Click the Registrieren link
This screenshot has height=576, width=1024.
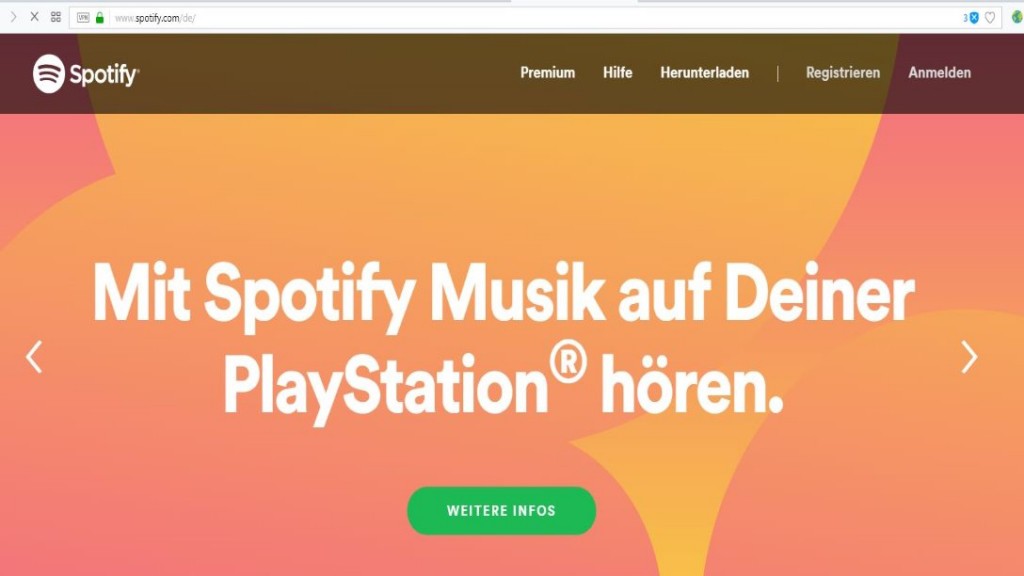[x=842, y=72]
